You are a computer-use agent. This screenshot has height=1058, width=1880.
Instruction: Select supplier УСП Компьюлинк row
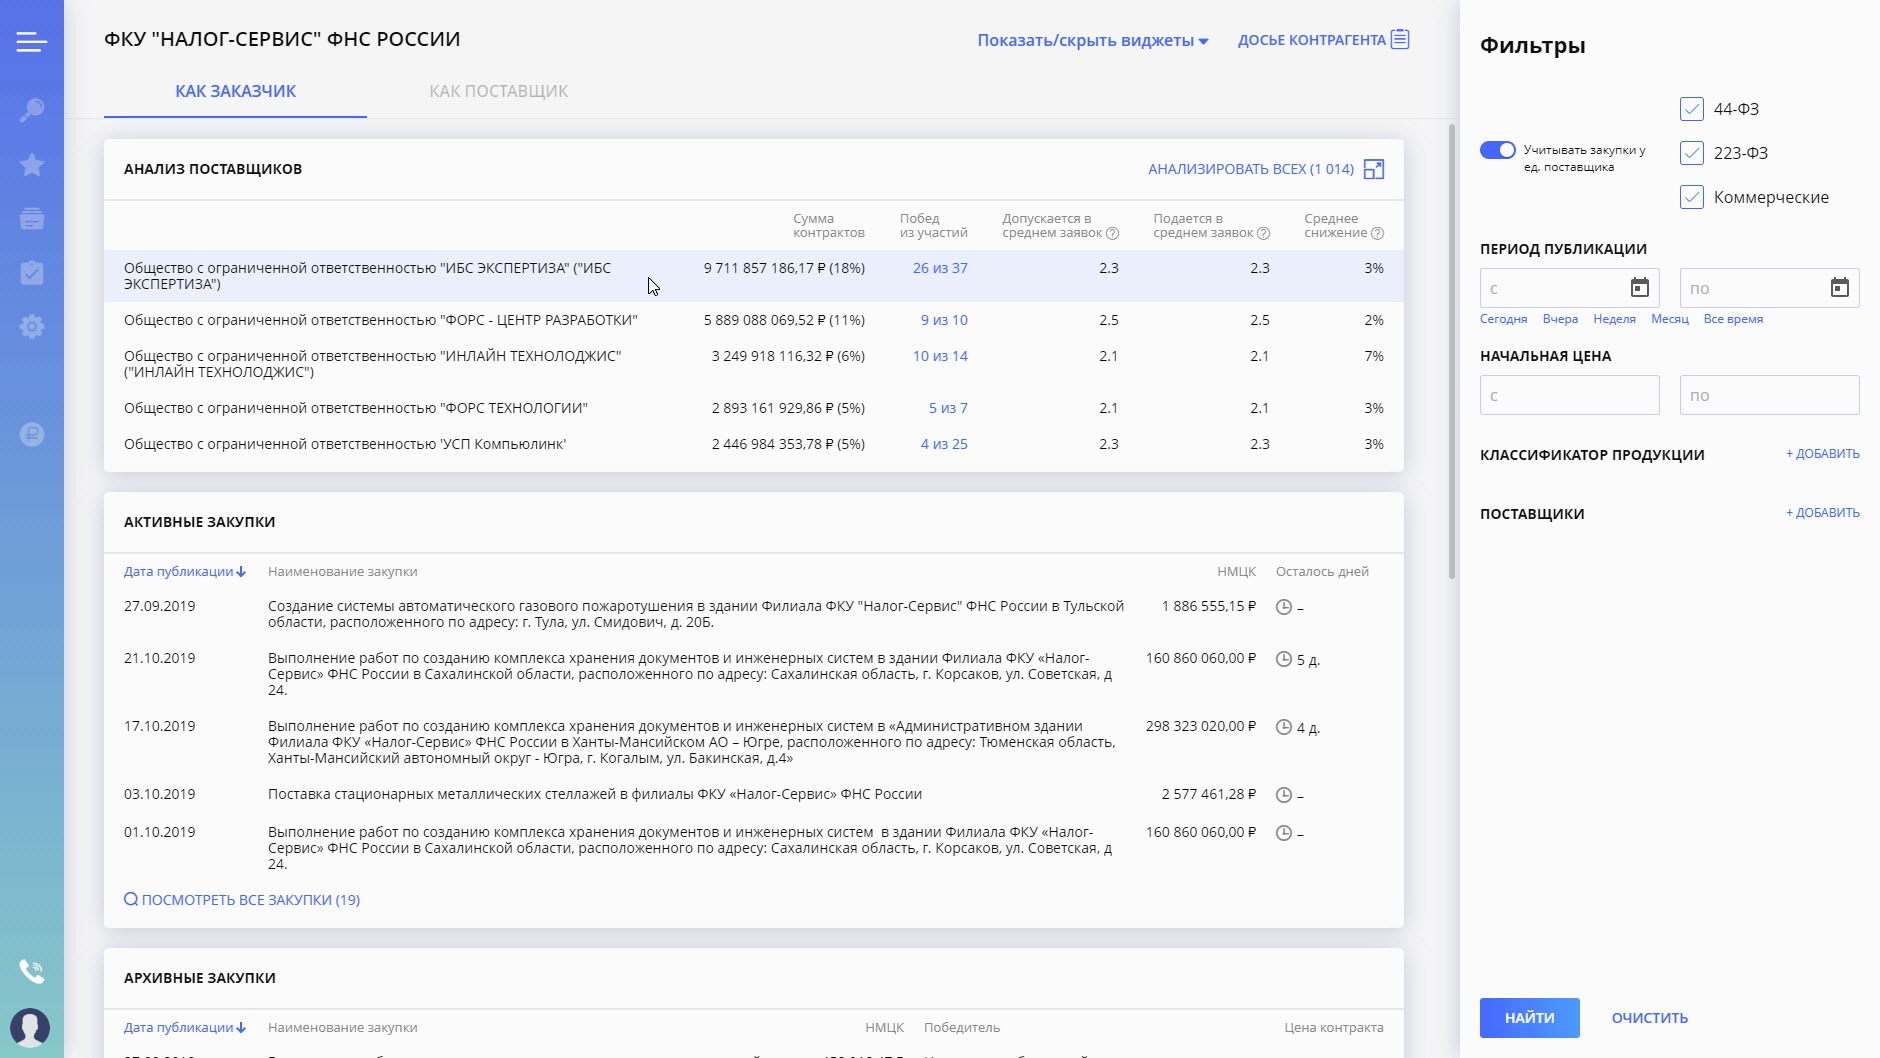(x=754, y=444)
